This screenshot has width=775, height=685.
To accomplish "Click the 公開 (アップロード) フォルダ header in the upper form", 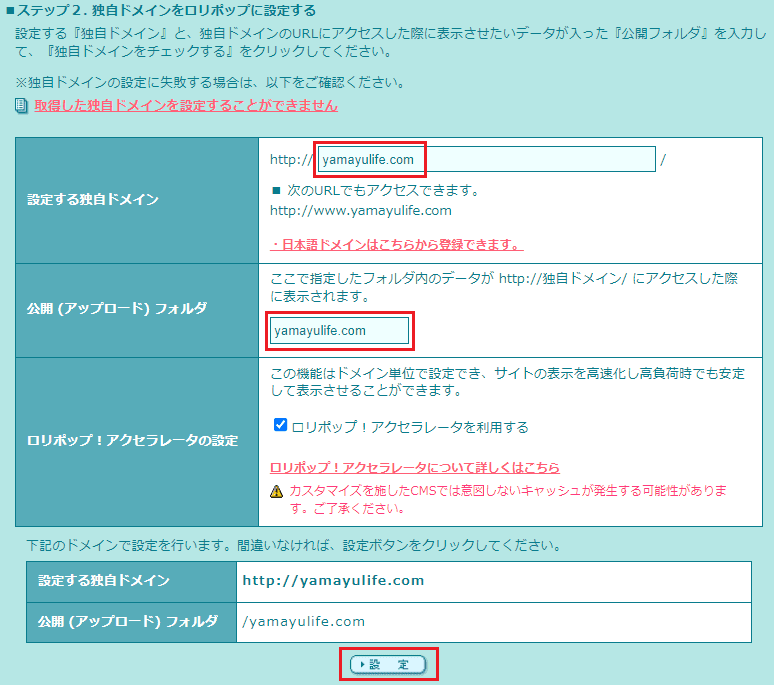I will pos(117,308).
